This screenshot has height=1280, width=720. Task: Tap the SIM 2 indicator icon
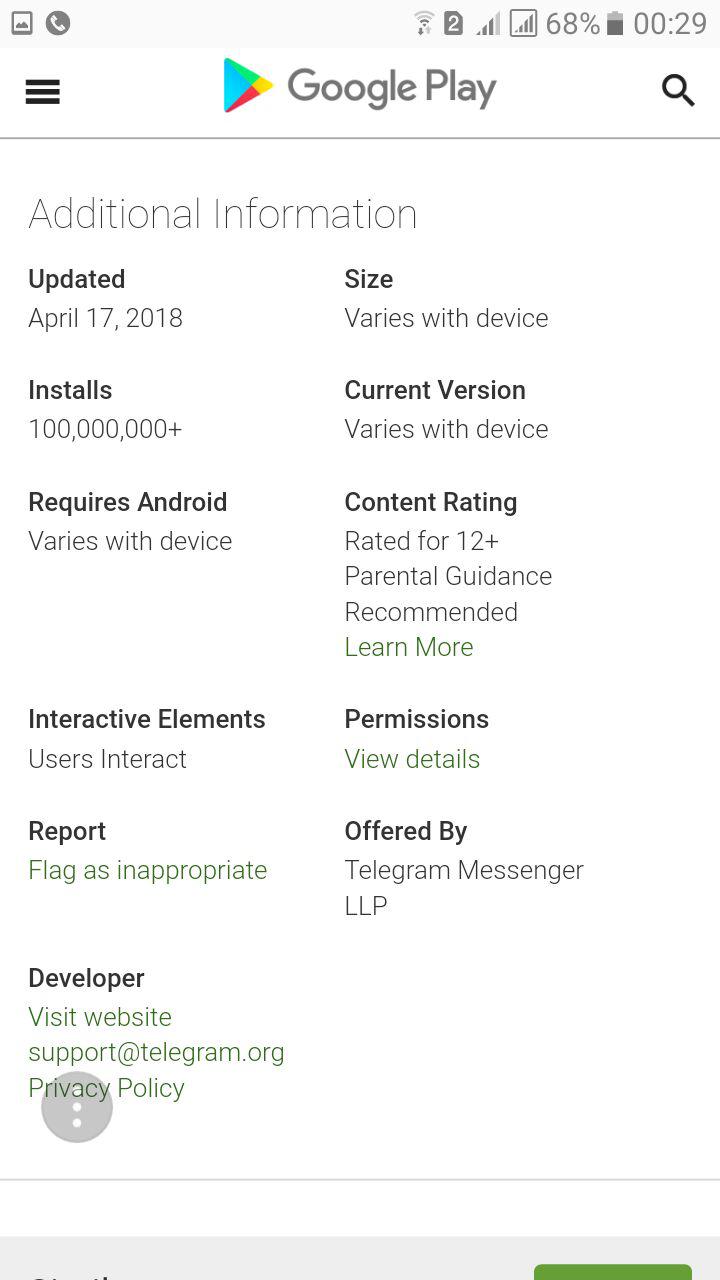click(453, 22)
